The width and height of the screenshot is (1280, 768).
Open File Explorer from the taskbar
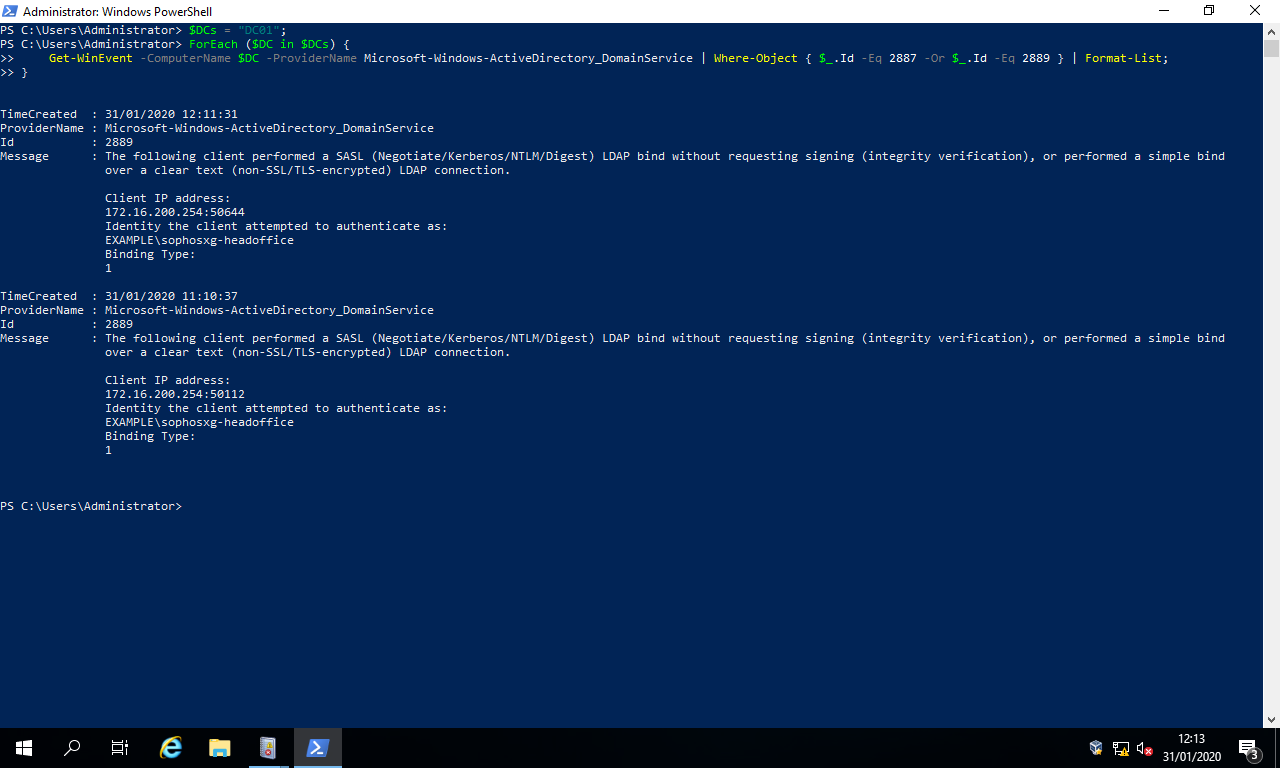click(x=219, y=747)
